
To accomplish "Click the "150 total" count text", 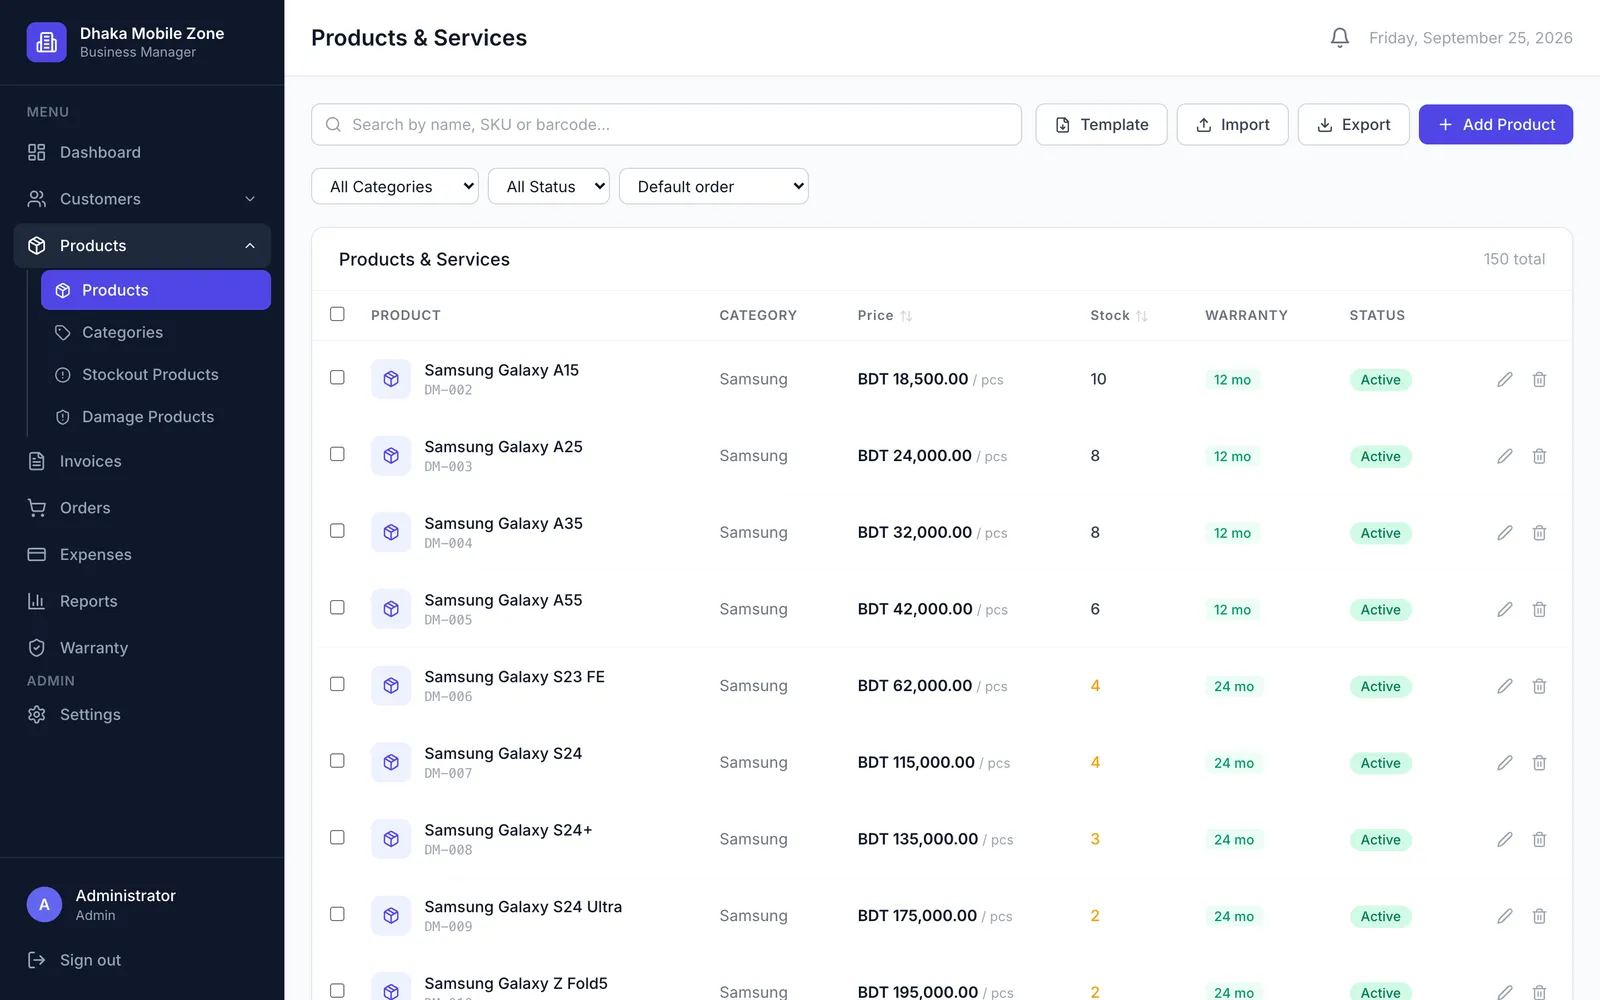I will (1514, 259).
